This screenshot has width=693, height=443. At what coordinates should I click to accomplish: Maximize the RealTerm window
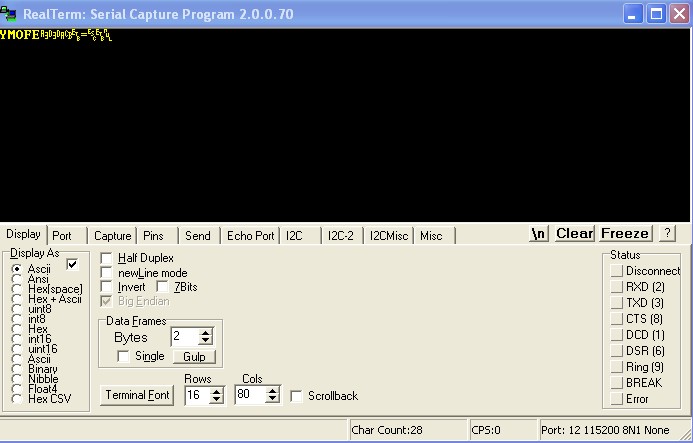tap(656, 14)
